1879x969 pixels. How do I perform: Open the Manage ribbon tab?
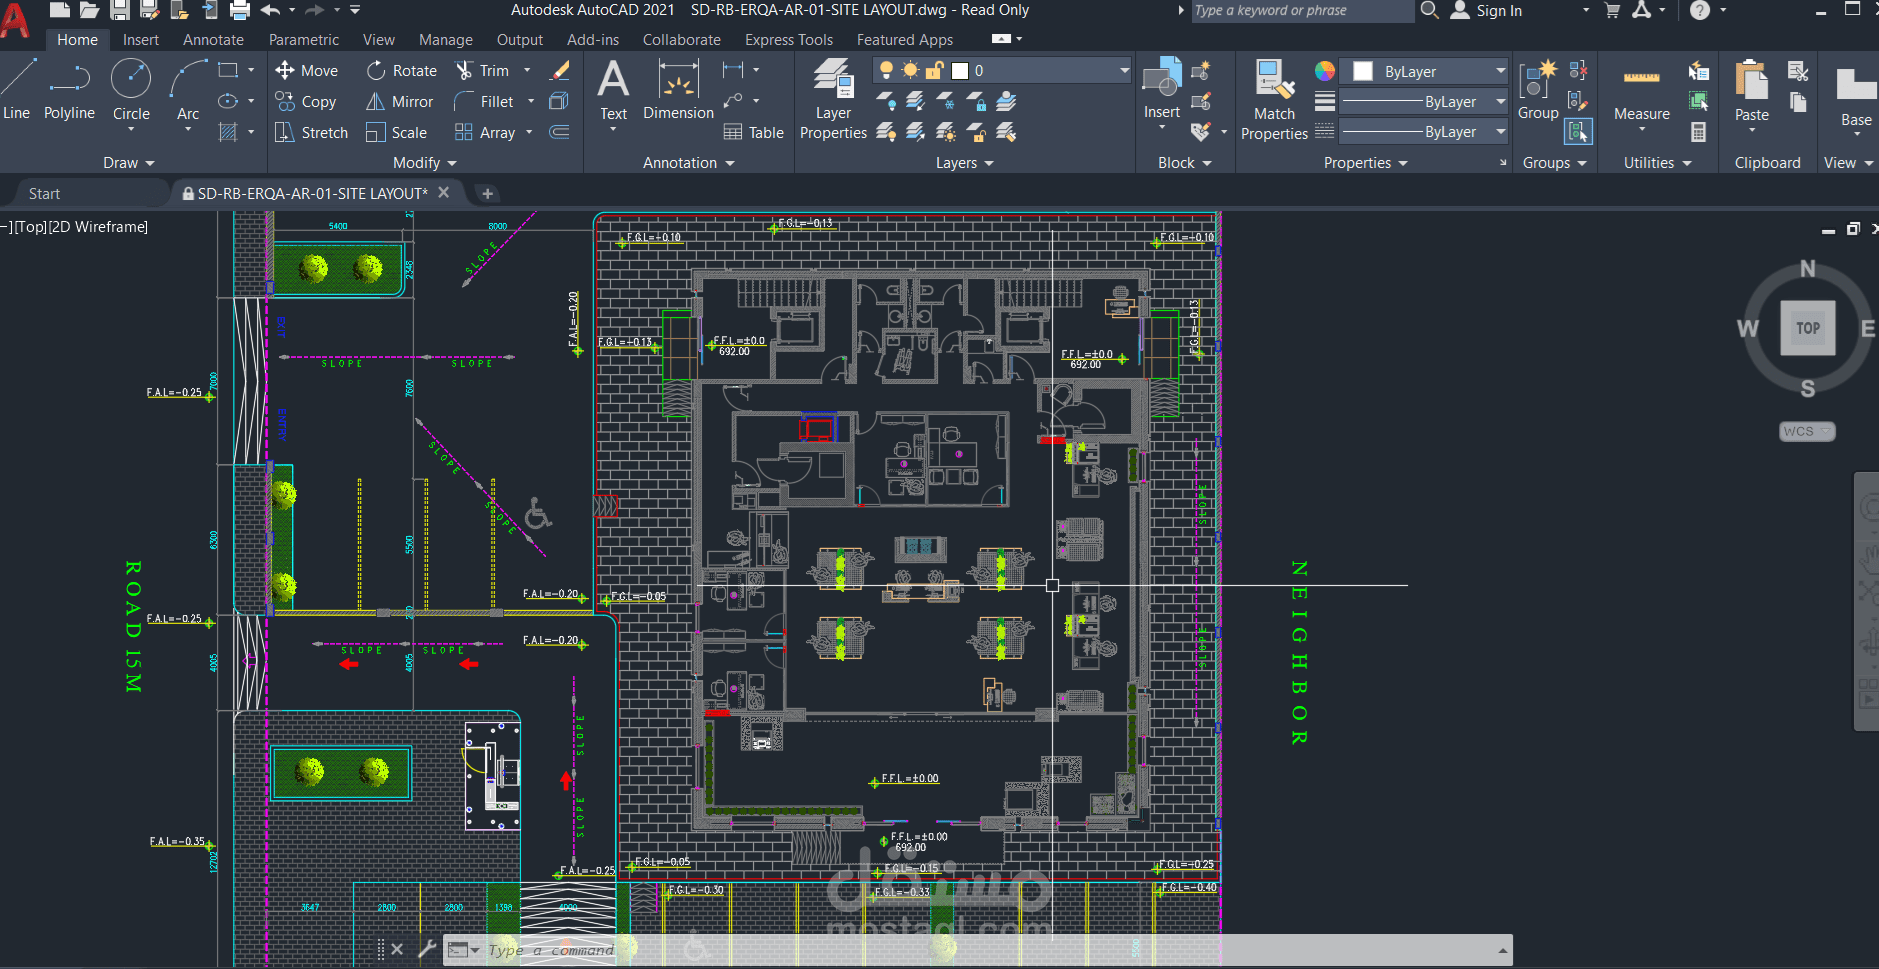click(x=446, y=40)
